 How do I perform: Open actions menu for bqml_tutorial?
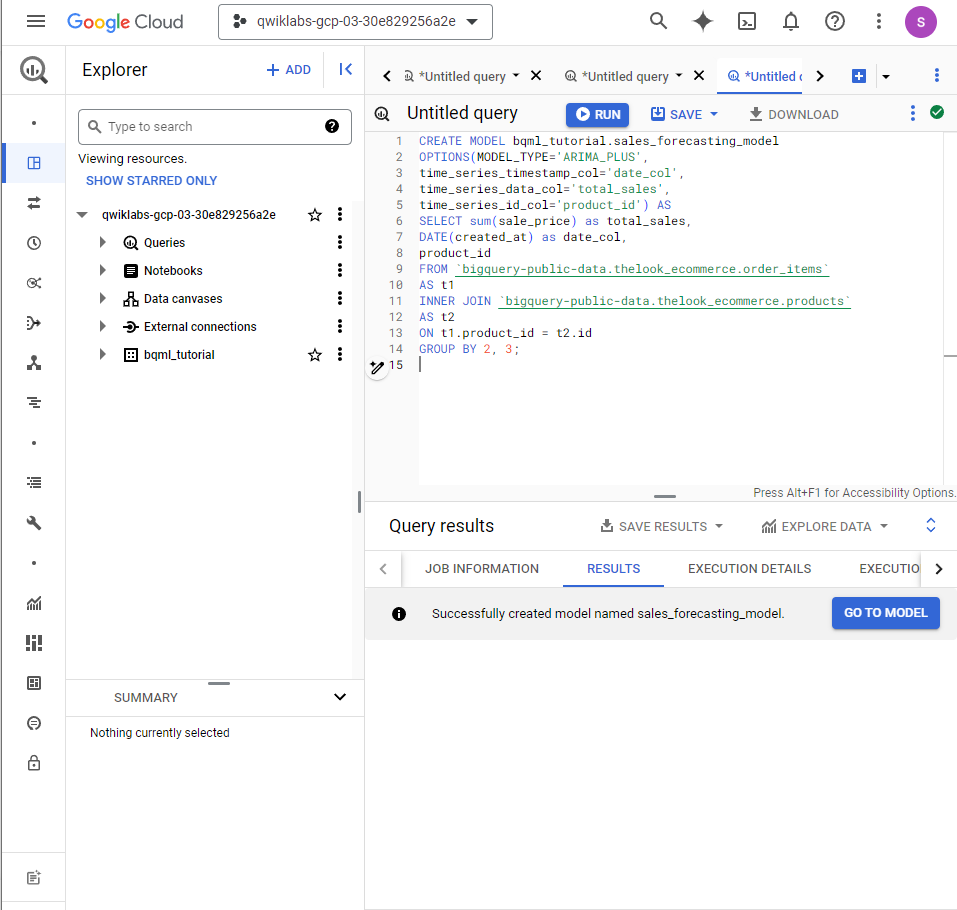click(340, 355)
